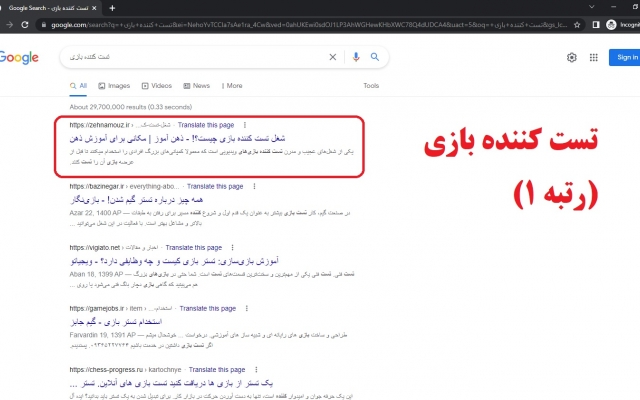Click the 'About 29,700,000 results' text

tap(131, 107)
